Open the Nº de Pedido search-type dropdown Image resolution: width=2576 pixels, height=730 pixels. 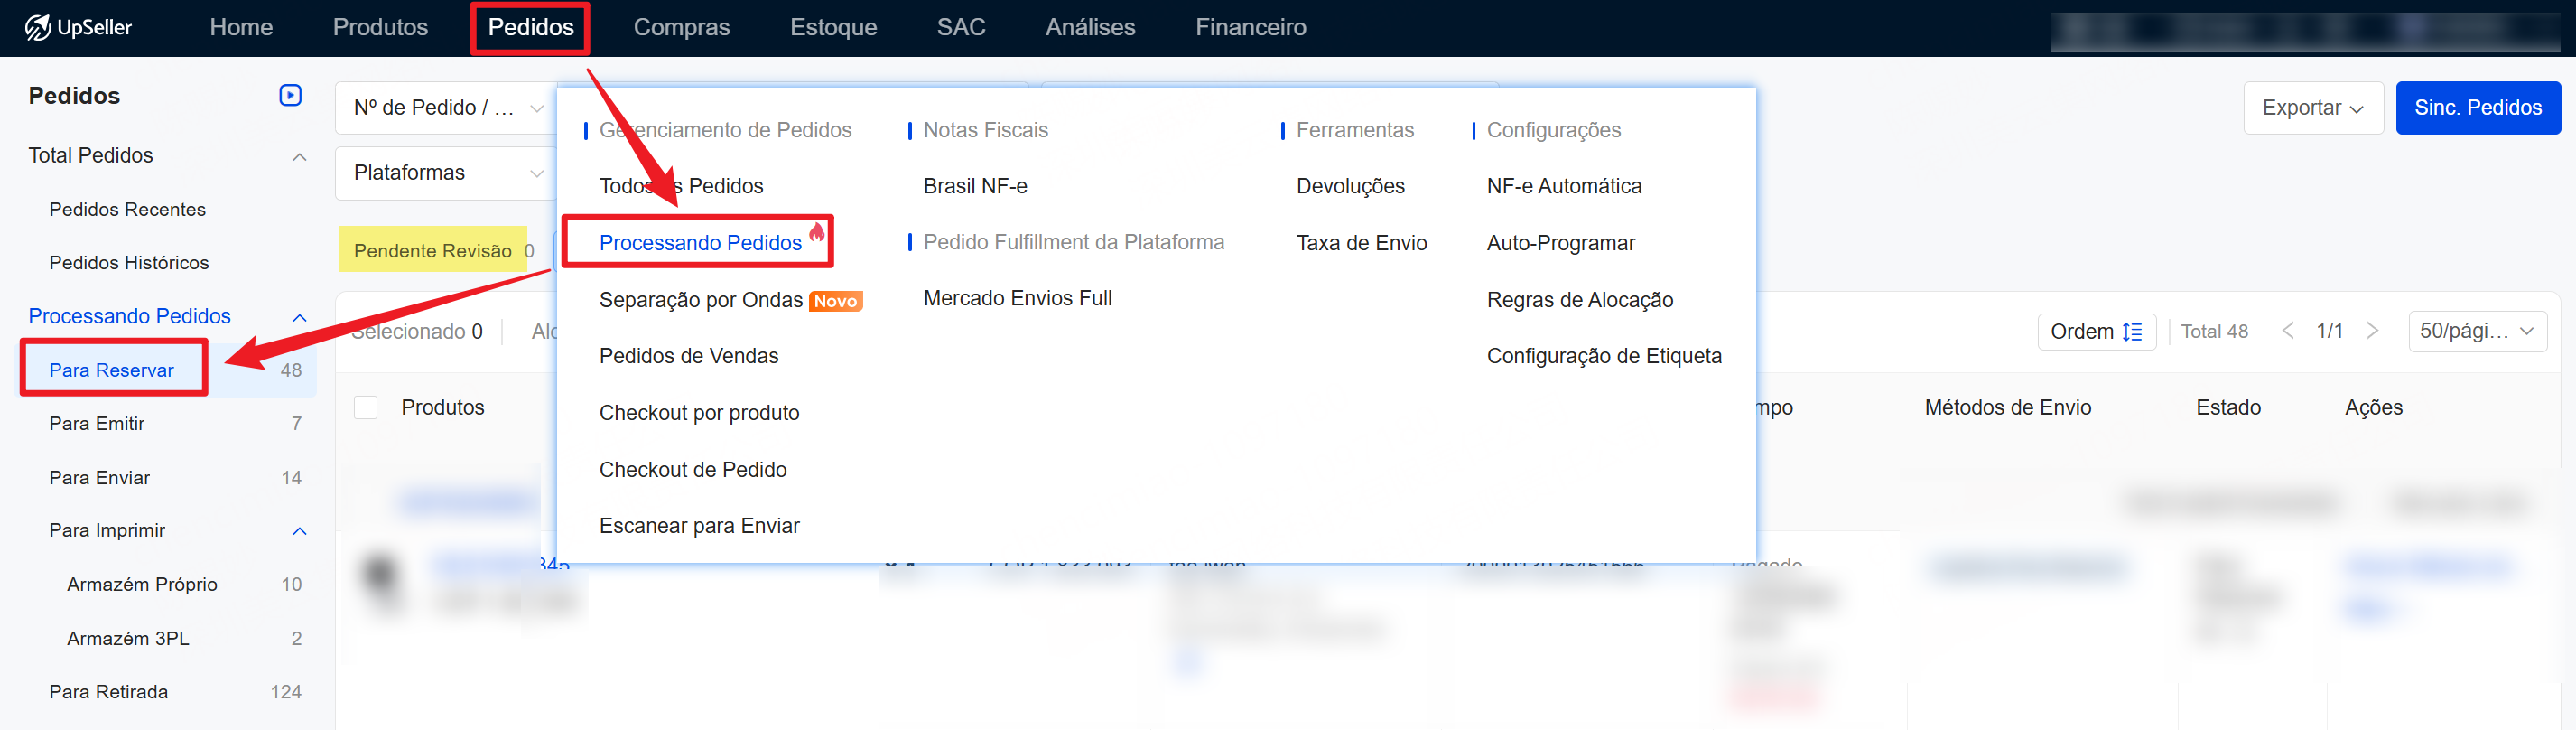446,108
